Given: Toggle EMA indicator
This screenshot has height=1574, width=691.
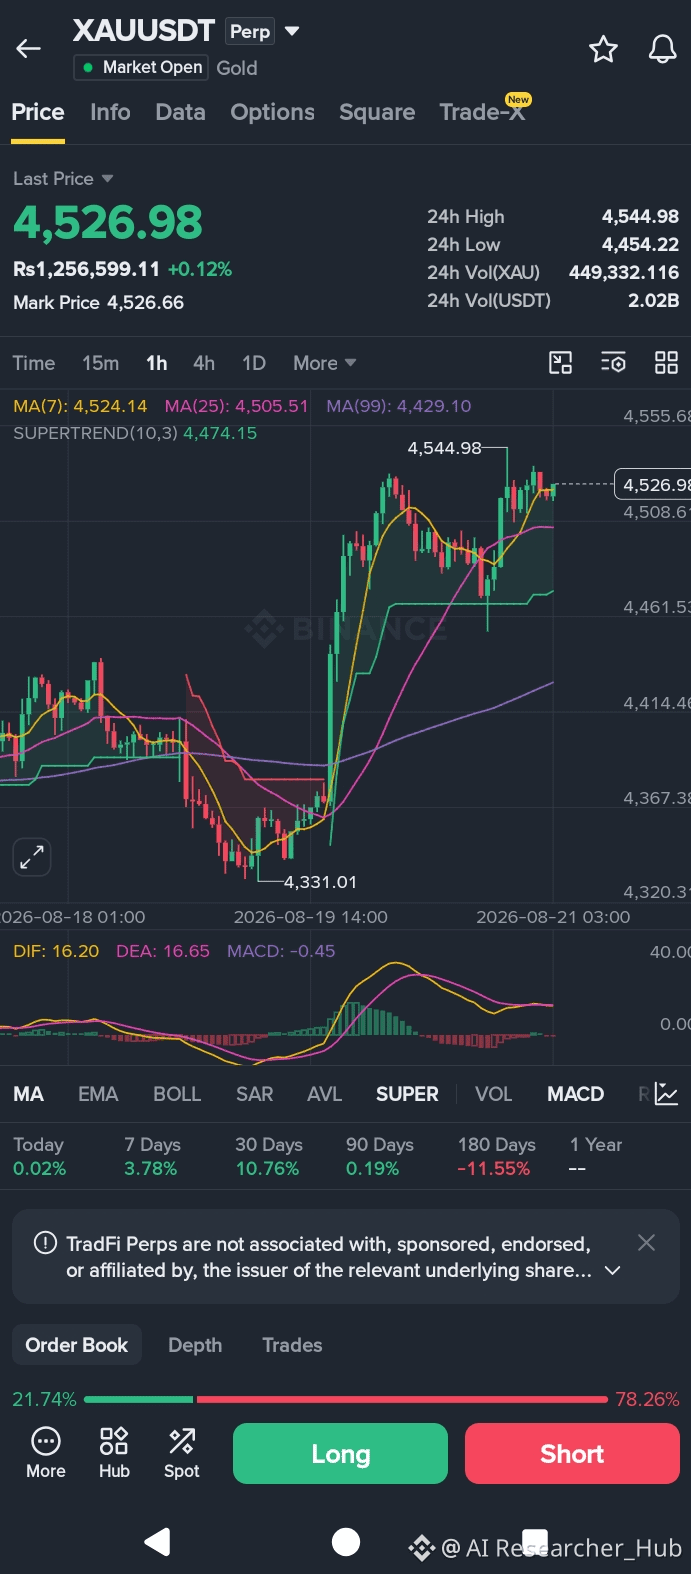Looking at the screenshot, I should [98, 1094].
